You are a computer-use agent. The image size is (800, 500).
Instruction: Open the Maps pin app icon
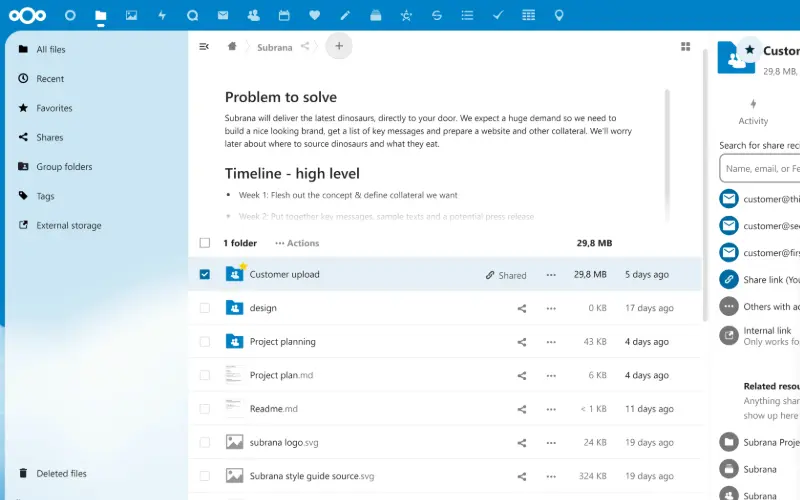click(559, 15)
